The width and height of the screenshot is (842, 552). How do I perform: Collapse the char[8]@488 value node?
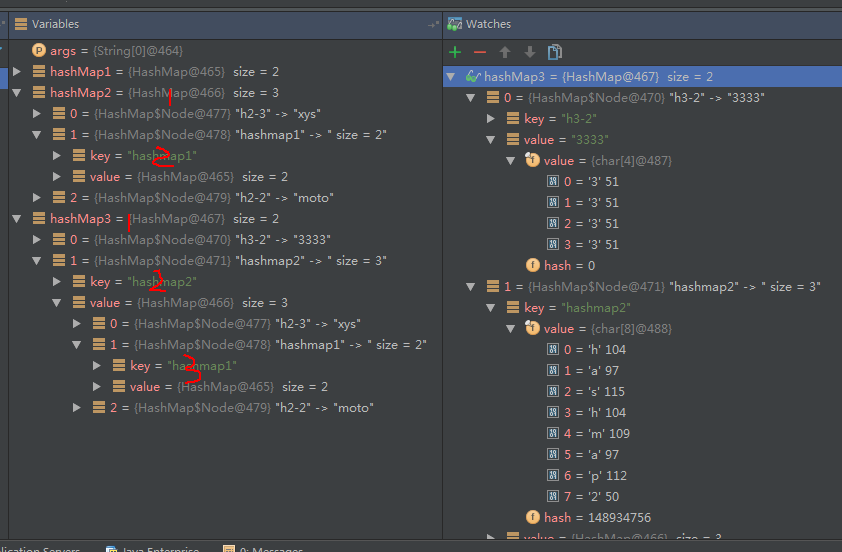pyautogui.click(x=511, y=329)
